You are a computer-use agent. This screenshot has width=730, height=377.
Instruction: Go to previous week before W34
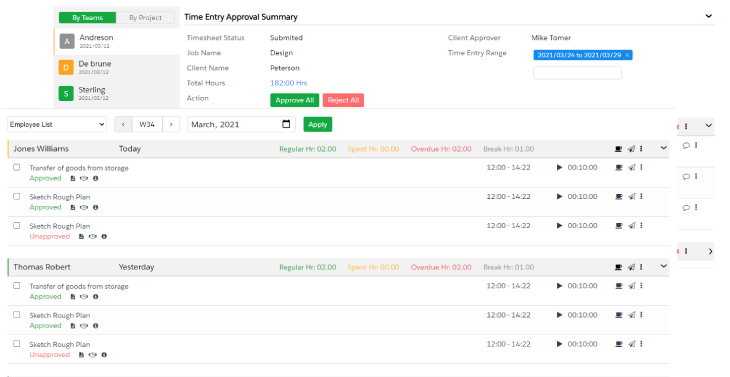coord(123,124)
